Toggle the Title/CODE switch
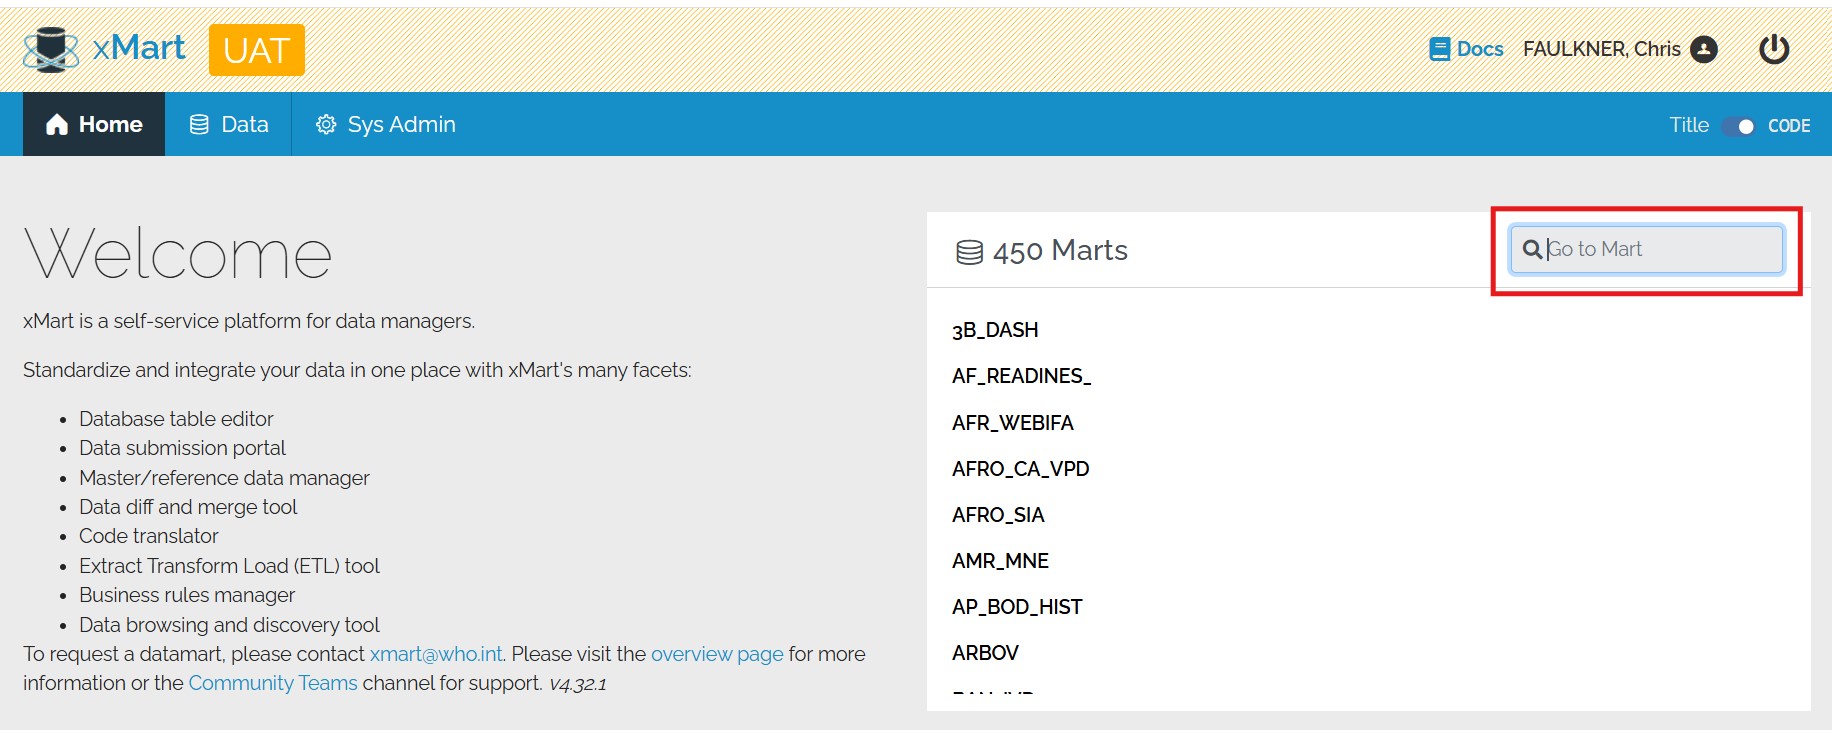Screen dimensions: 1832x730 click(1739, 126)
